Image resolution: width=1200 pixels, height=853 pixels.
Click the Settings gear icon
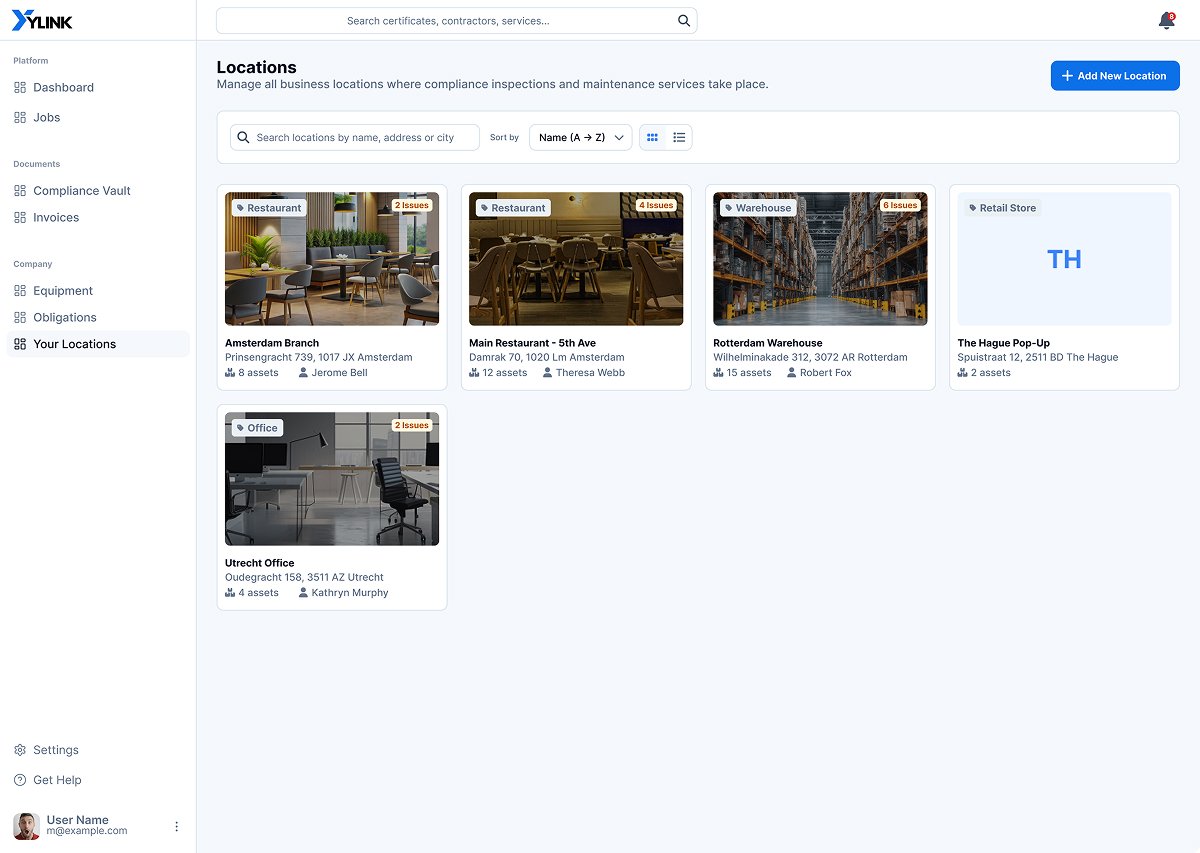(x=20, y=750)
